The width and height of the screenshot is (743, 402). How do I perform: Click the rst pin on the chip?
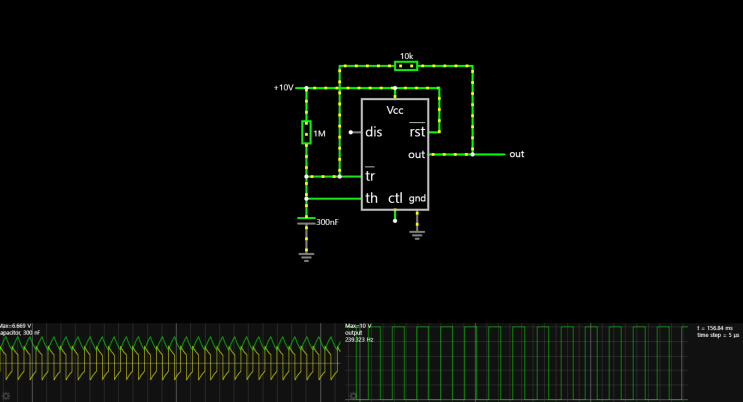416,132
